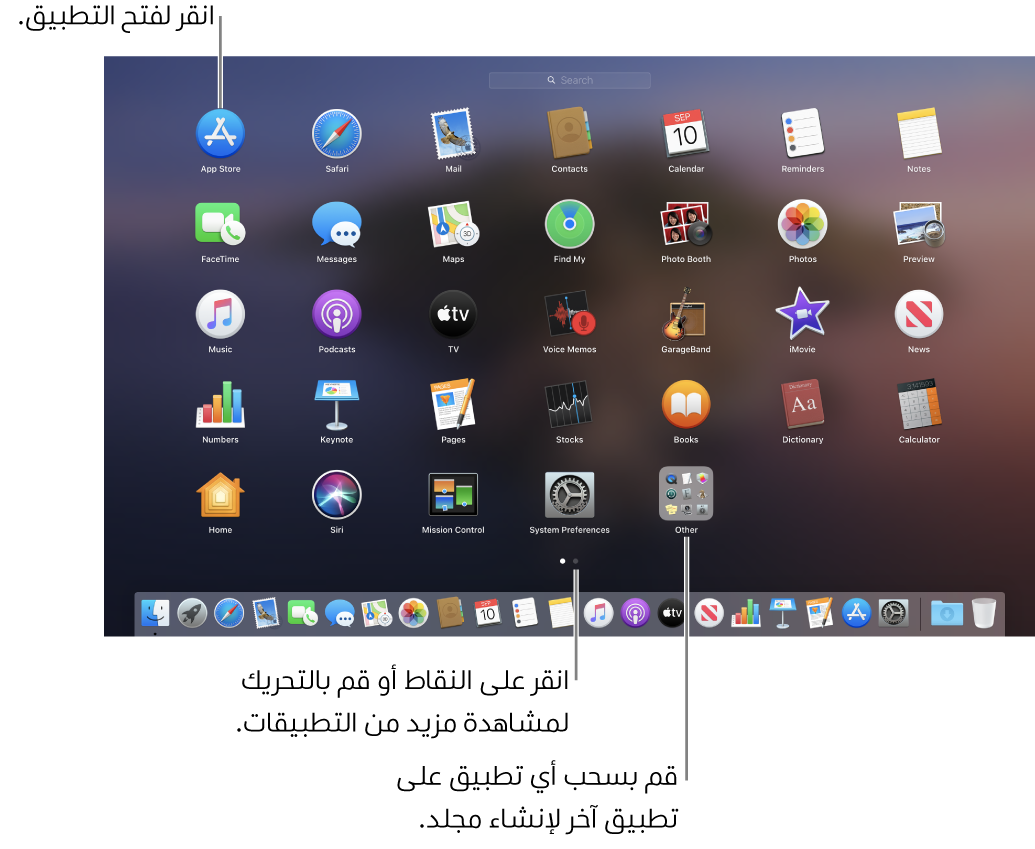Go to the second Launchpad page dot
1035x849 pixels.
pyautogui.click(x=576, y=561)
